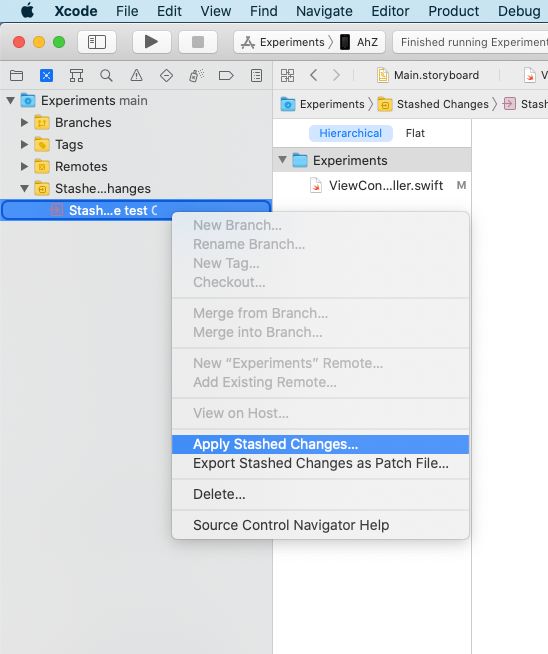Image resolution: width=548 pixels, height=654 pixels.
Task: Select Experiments main repository row
Action: click(136, 101)
